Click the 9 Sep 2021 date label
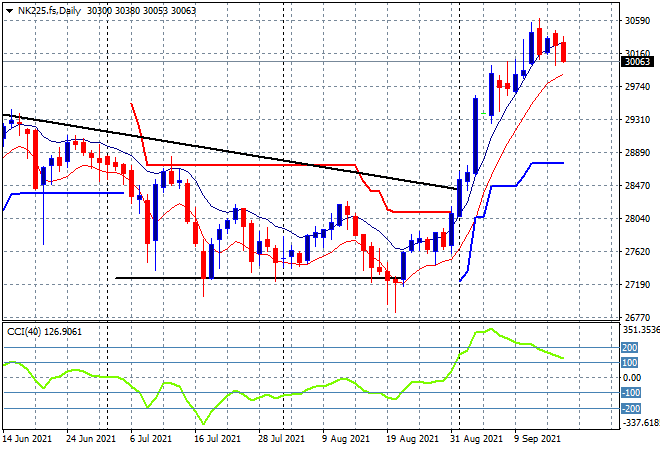Viewport: 660px width, 450px height. pos(537,439)
